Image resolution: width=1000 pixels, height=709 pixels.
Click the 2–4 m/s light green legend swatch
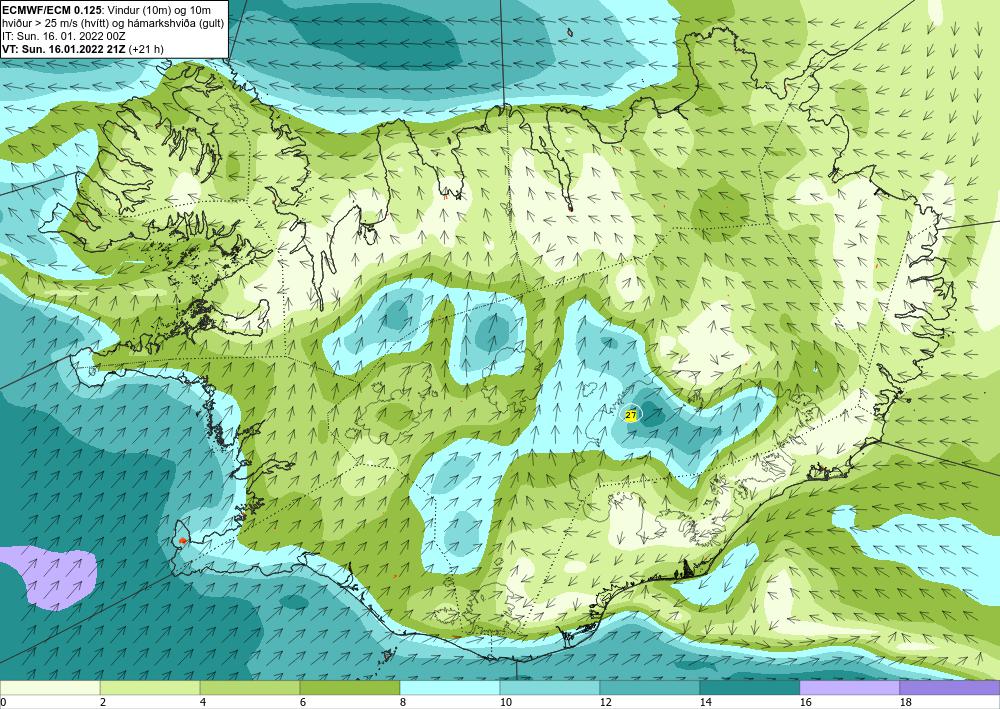pyautogui.click(x=150, y=688)
